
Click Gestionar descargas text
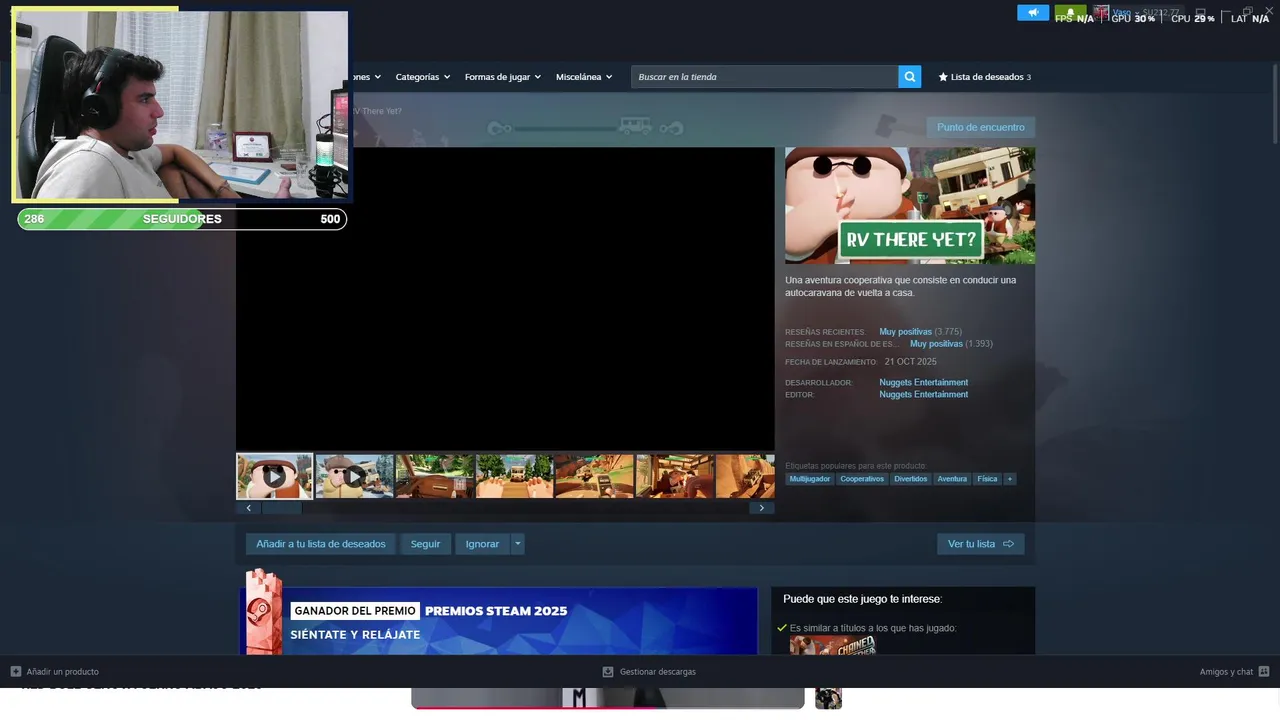[657, 672]
